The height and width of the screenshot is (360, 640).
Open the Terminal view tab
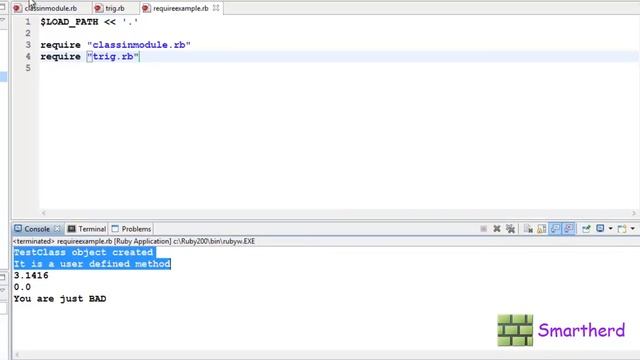click(87, 229)
